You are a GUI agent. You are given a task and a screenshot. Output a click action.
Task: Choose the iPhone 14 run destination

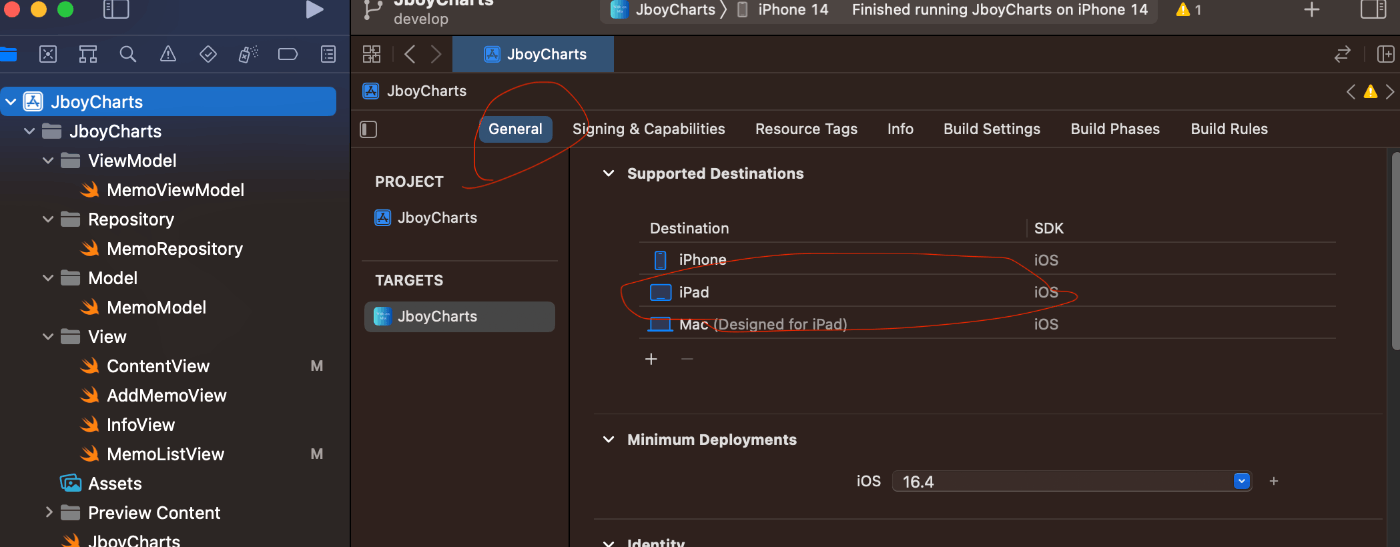coord(783,10)
